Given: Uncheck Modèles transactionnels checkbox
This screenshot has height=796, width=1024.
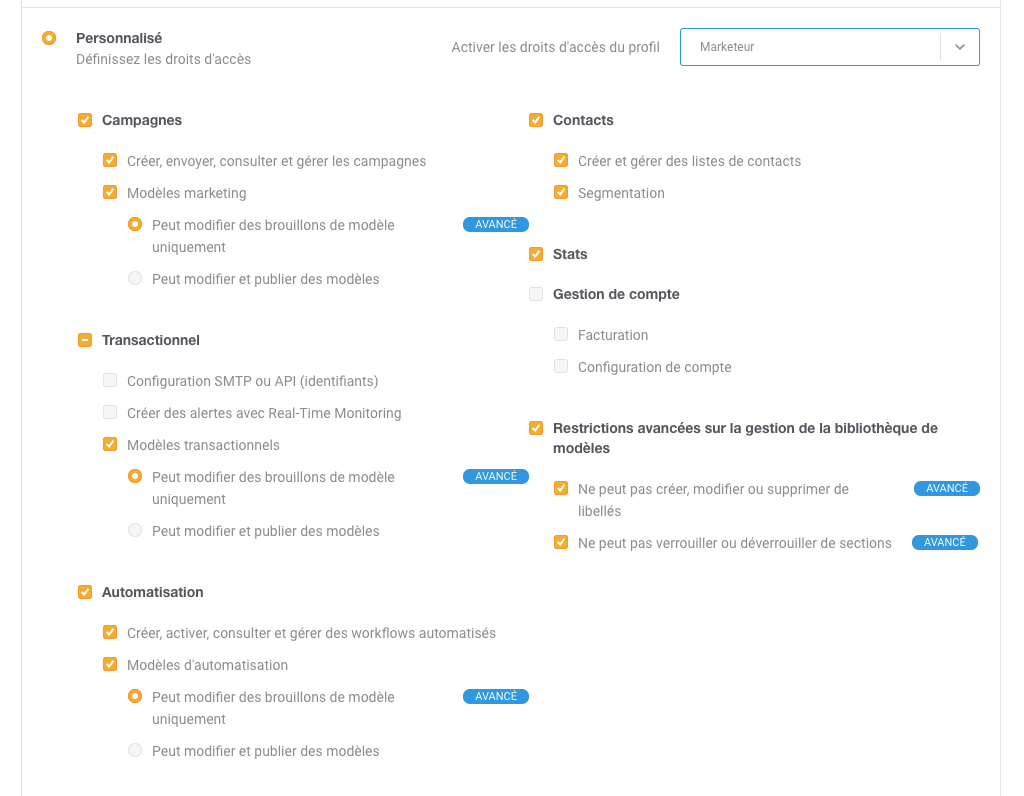Looking at the screenshot, I should tap(110, 445).
